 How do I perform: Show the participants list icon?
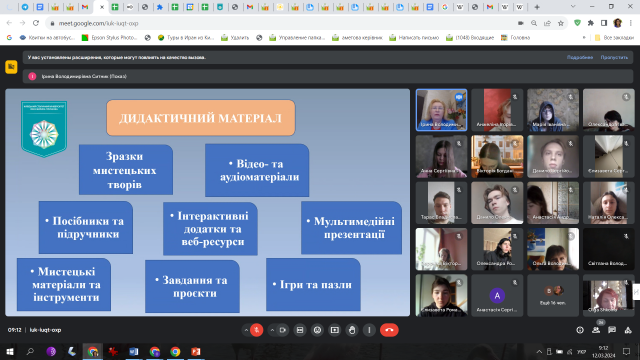pos(596,330)
